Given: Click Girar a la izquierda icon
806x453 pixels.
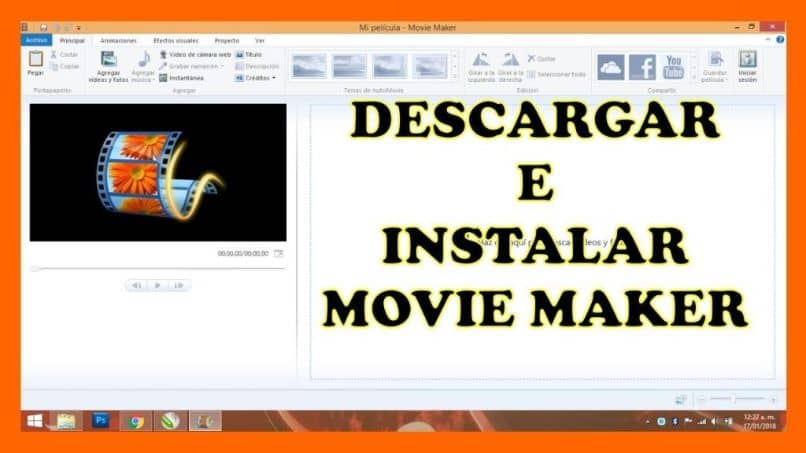Looking at the screenshot, I should coord(481,60).
